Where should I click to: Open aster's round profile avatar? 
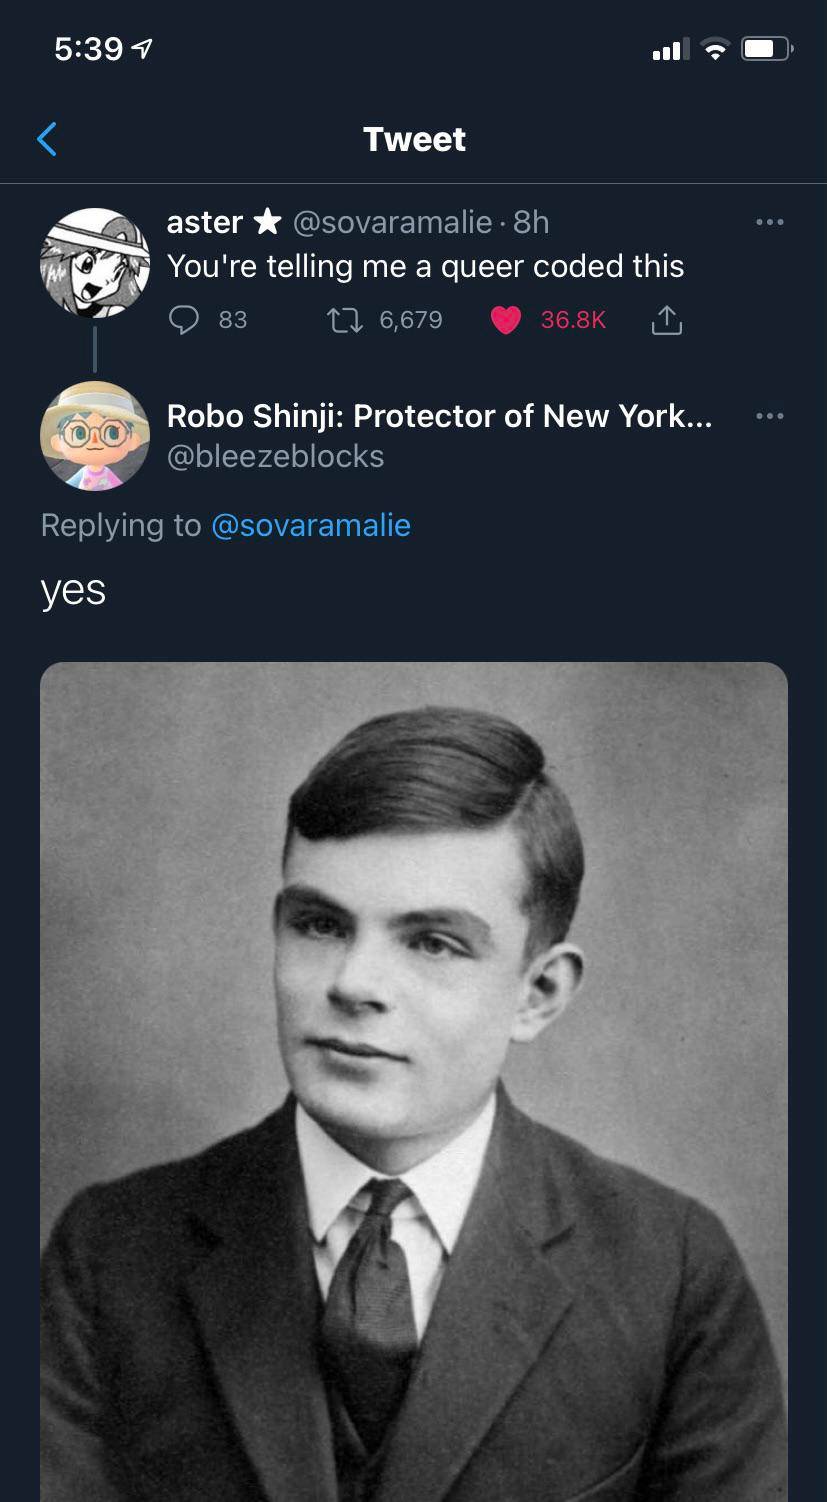pos(95,262)
